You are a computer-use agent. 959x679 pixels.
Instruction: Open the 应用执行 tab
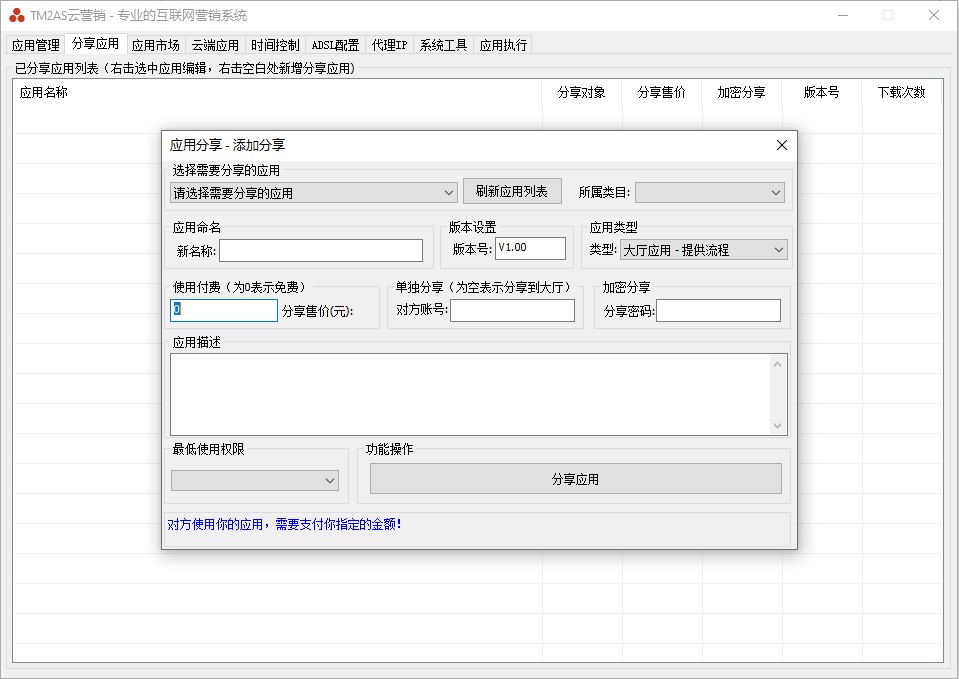coord(503,45)
